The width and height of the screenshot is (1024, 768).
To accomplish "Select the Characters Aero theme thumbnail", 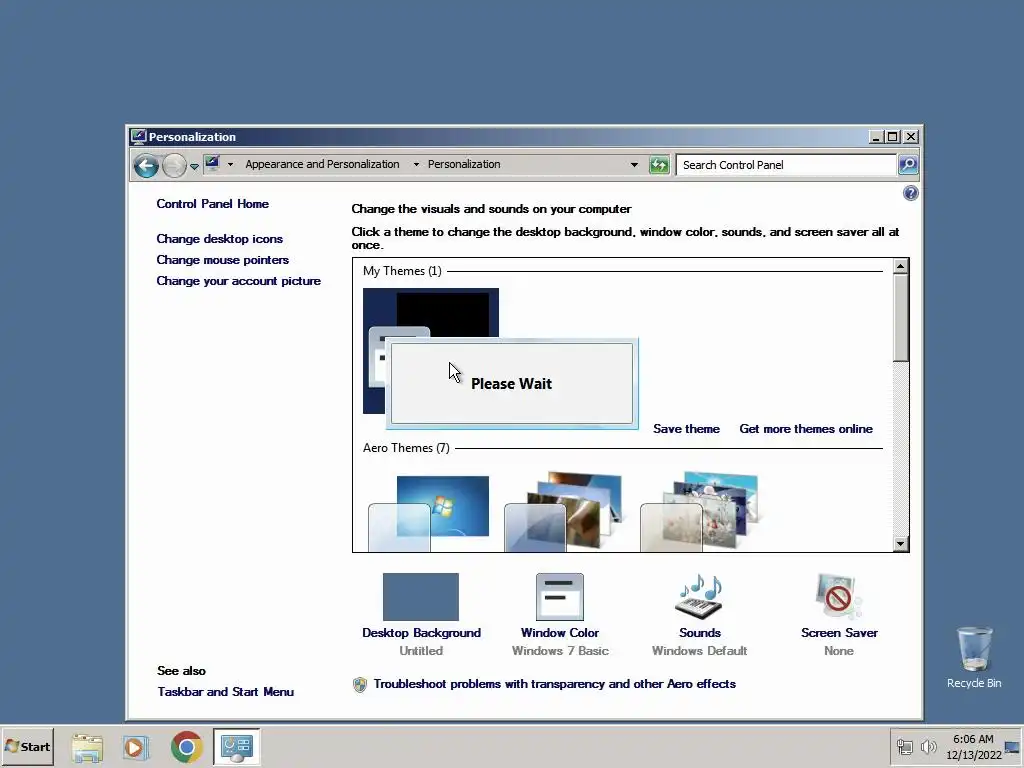I will coord(699,512).
